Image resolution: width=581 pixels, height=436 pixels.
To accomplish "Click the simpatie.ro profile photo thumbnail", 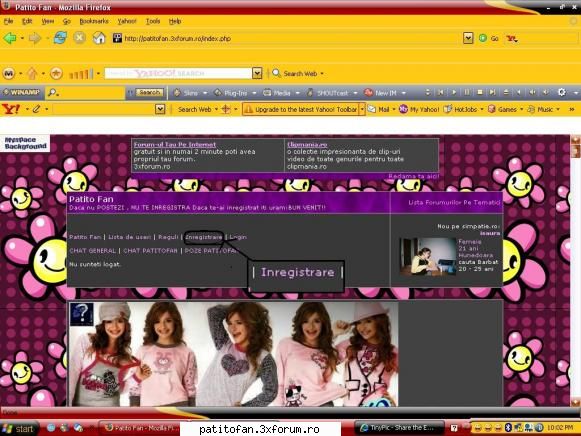I will [x=428, y=256].
